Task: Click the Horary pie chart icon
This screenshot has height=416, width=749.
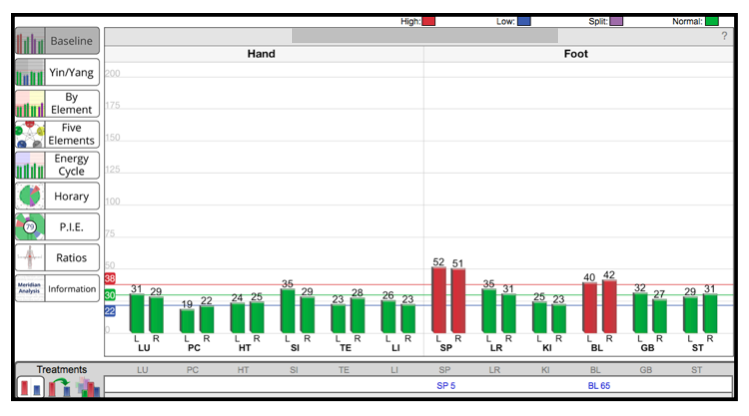Action: tap(30, 196)
